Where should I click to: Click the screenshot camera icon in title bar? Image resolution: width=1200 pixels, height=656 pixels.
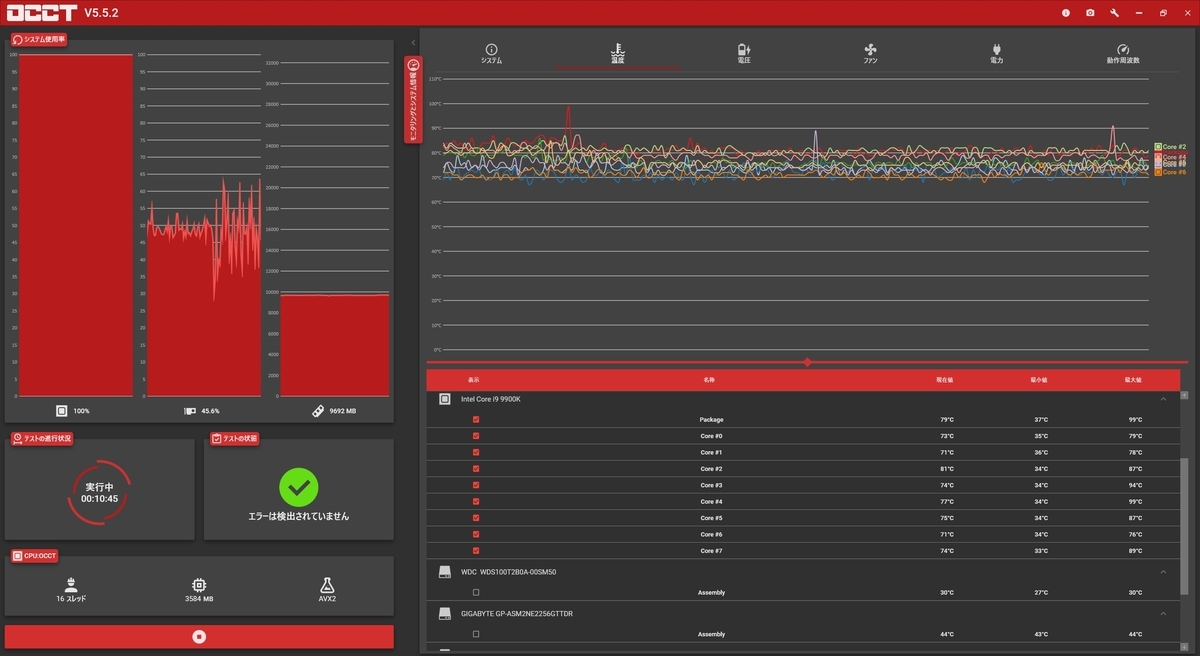(x=1090, y=13)
